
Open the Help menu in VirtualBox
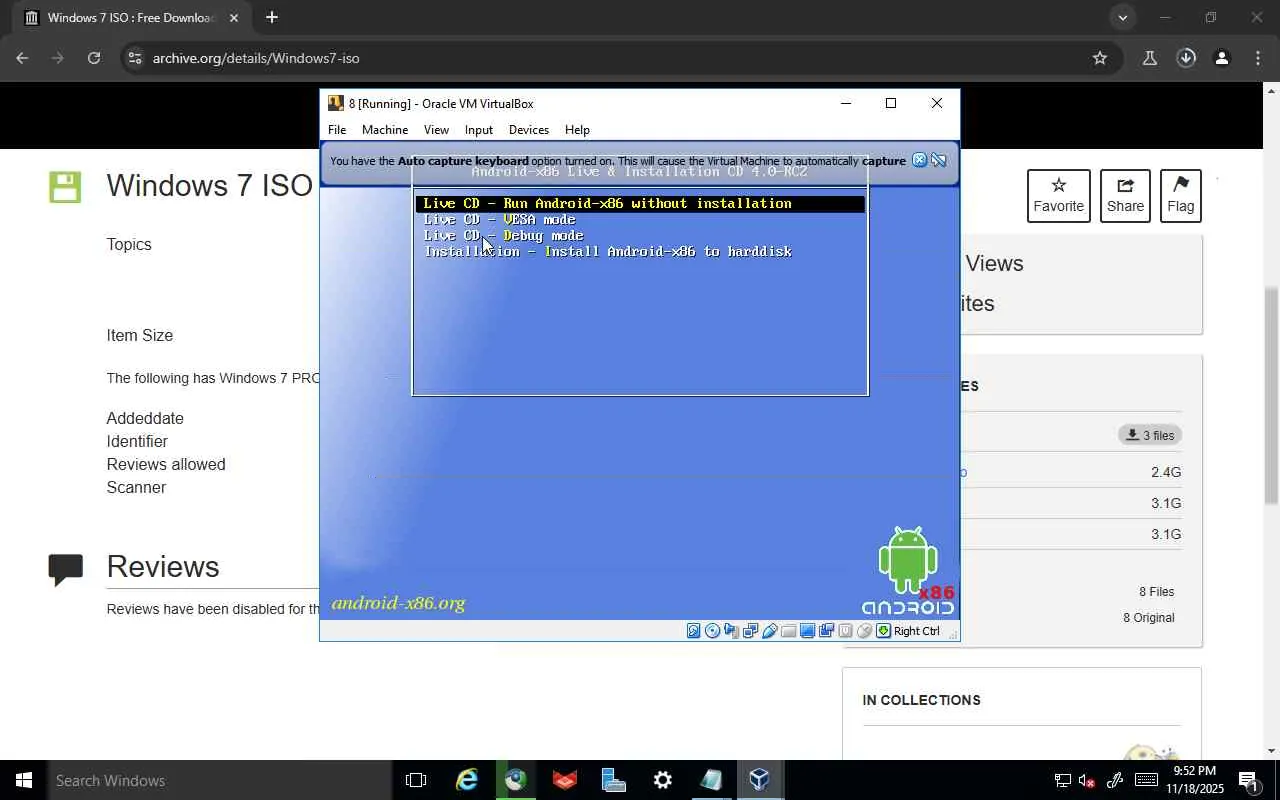[577, 130]
